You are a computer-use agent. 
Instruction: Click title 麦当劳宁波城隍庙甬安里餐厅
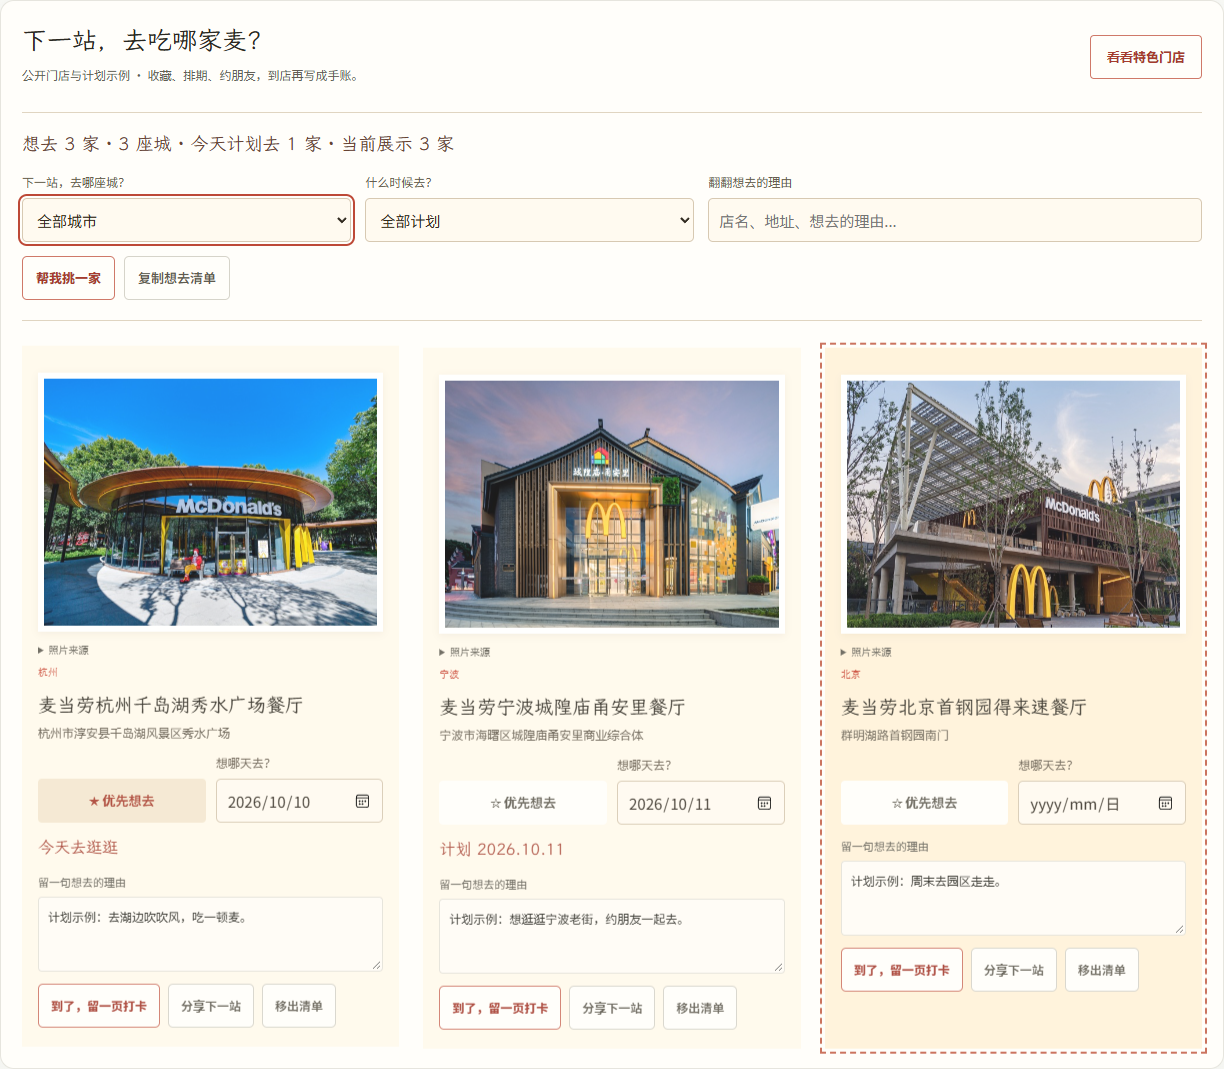[563, 707]
